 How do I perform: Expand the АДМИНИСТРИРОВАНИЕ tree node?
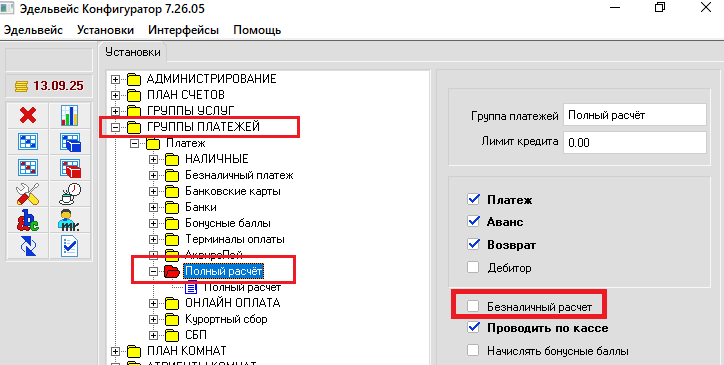pyautogui.click(x=115, y=79)
